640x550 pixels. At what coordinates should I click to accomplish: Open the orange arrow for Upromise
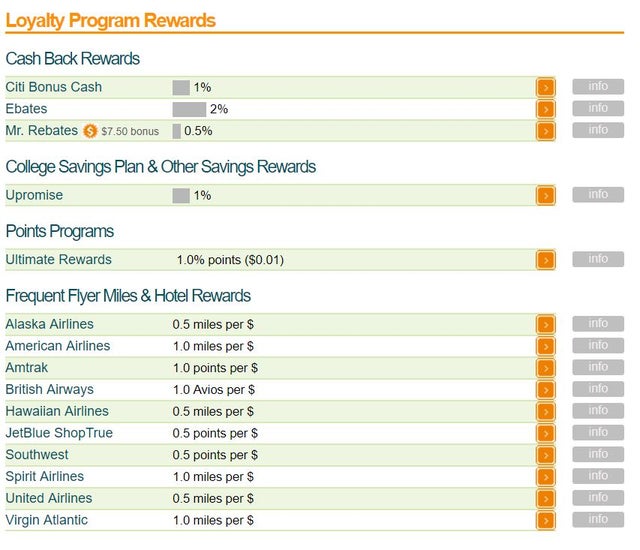coord(545,196)
